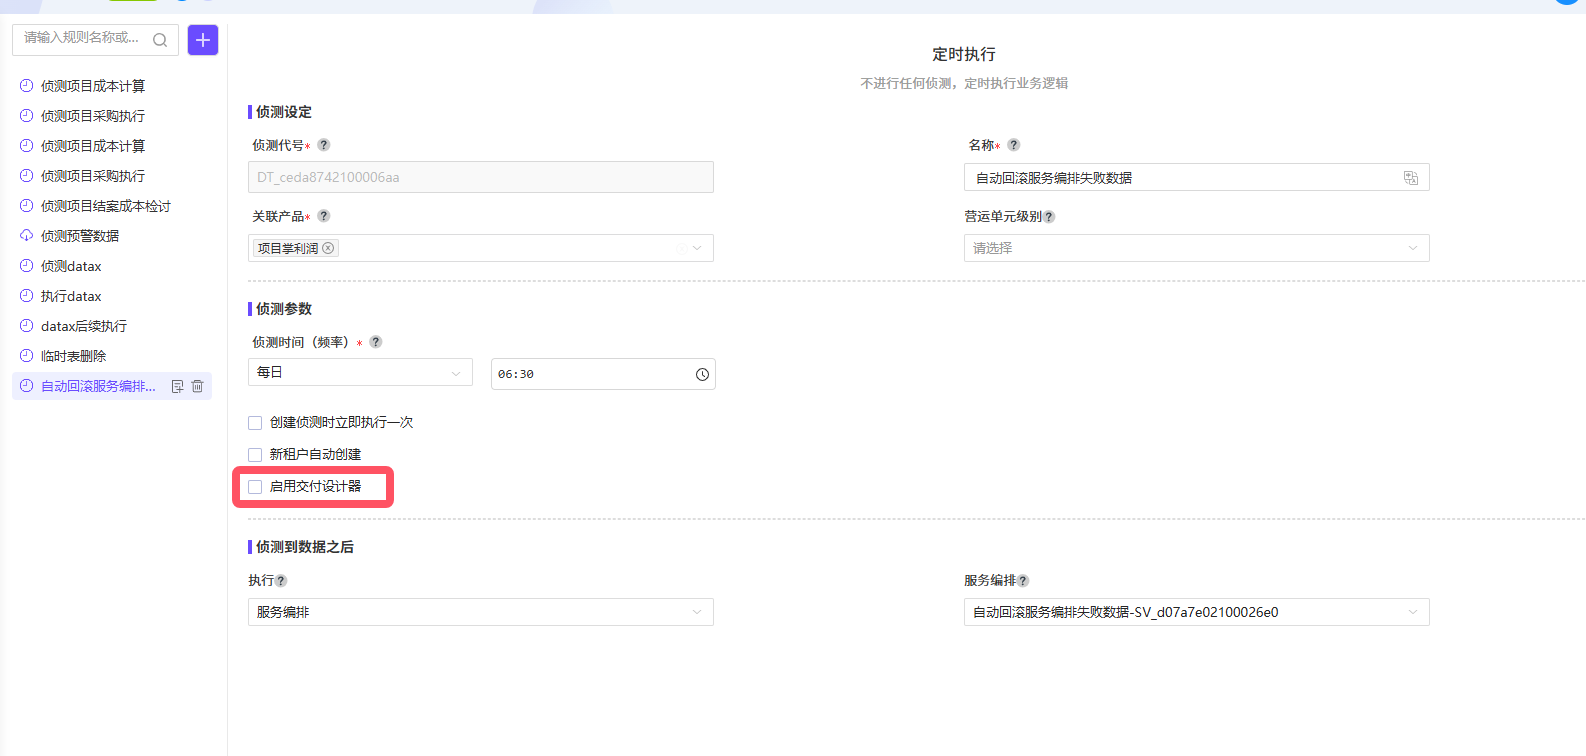Click help icon beside 关联产品 label
The width and height of the screenshot is (1586, 756).
(x=324, y=216)
